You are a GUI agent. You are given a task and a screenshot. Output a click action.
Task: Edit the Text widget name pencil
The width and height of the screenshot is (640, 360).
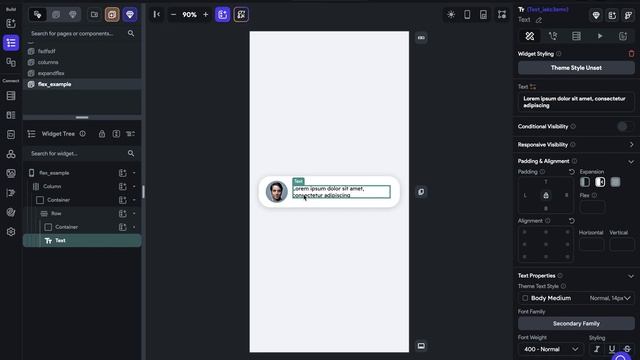coord(539,20)
